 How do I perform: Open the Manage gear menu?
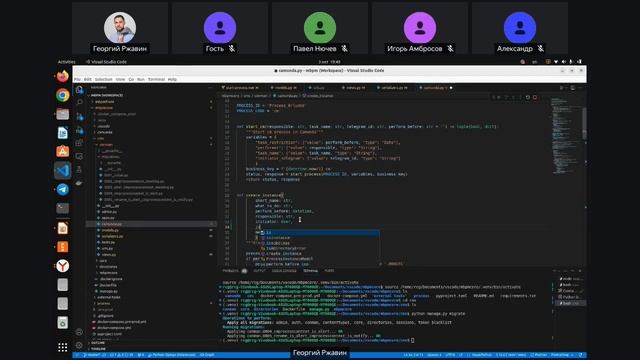tap(79, 345)
